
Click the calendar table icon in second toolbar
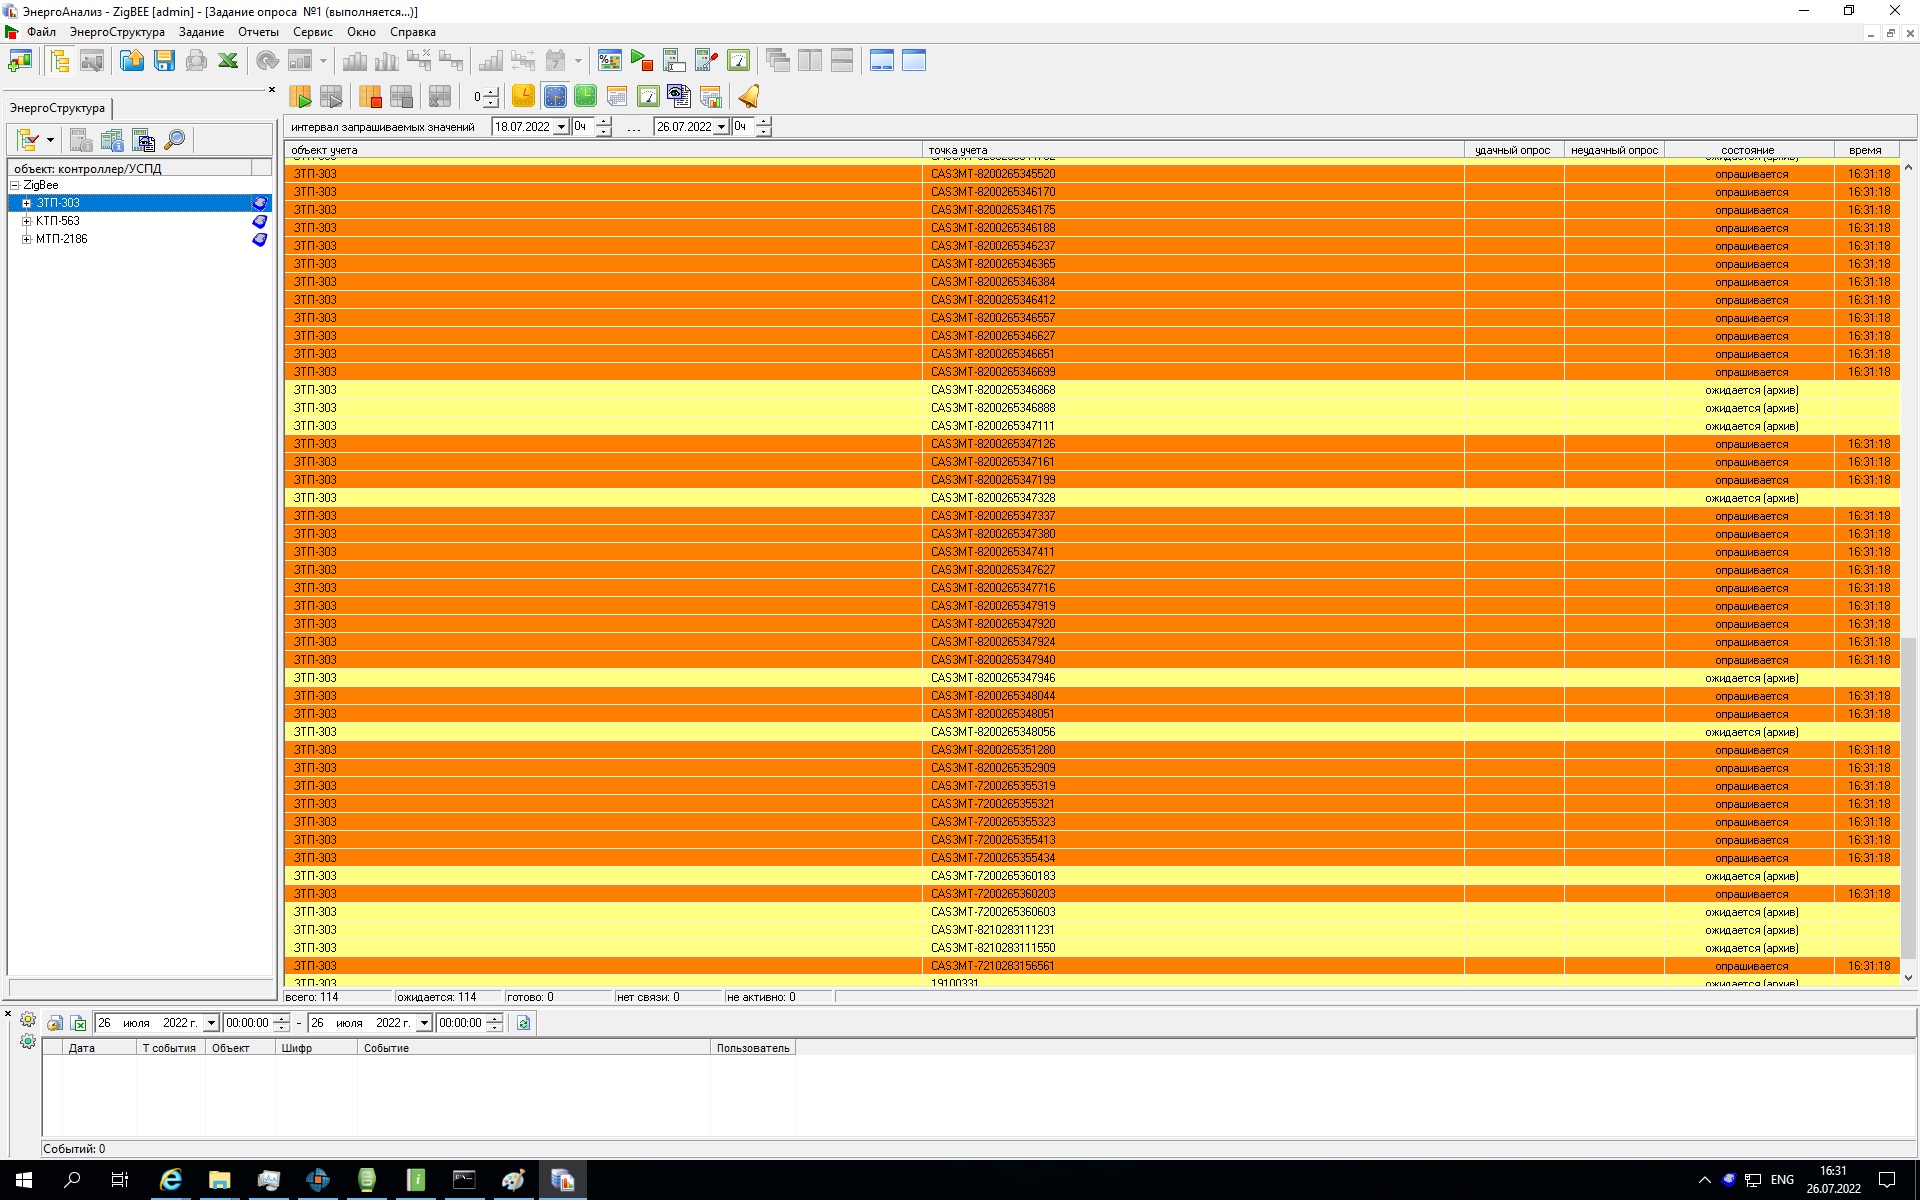[x=617, y=96]
